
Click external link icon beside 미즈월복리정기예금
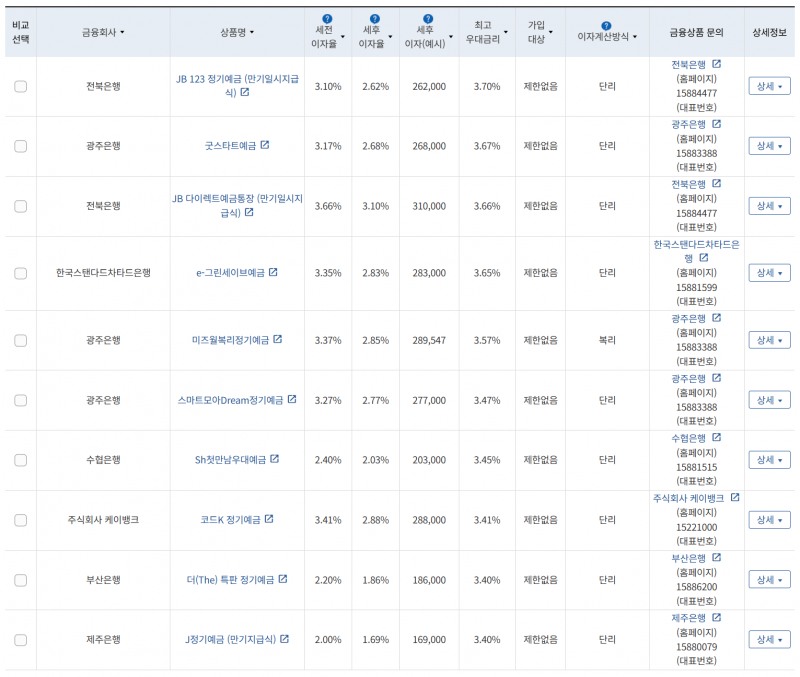point(278,339)
